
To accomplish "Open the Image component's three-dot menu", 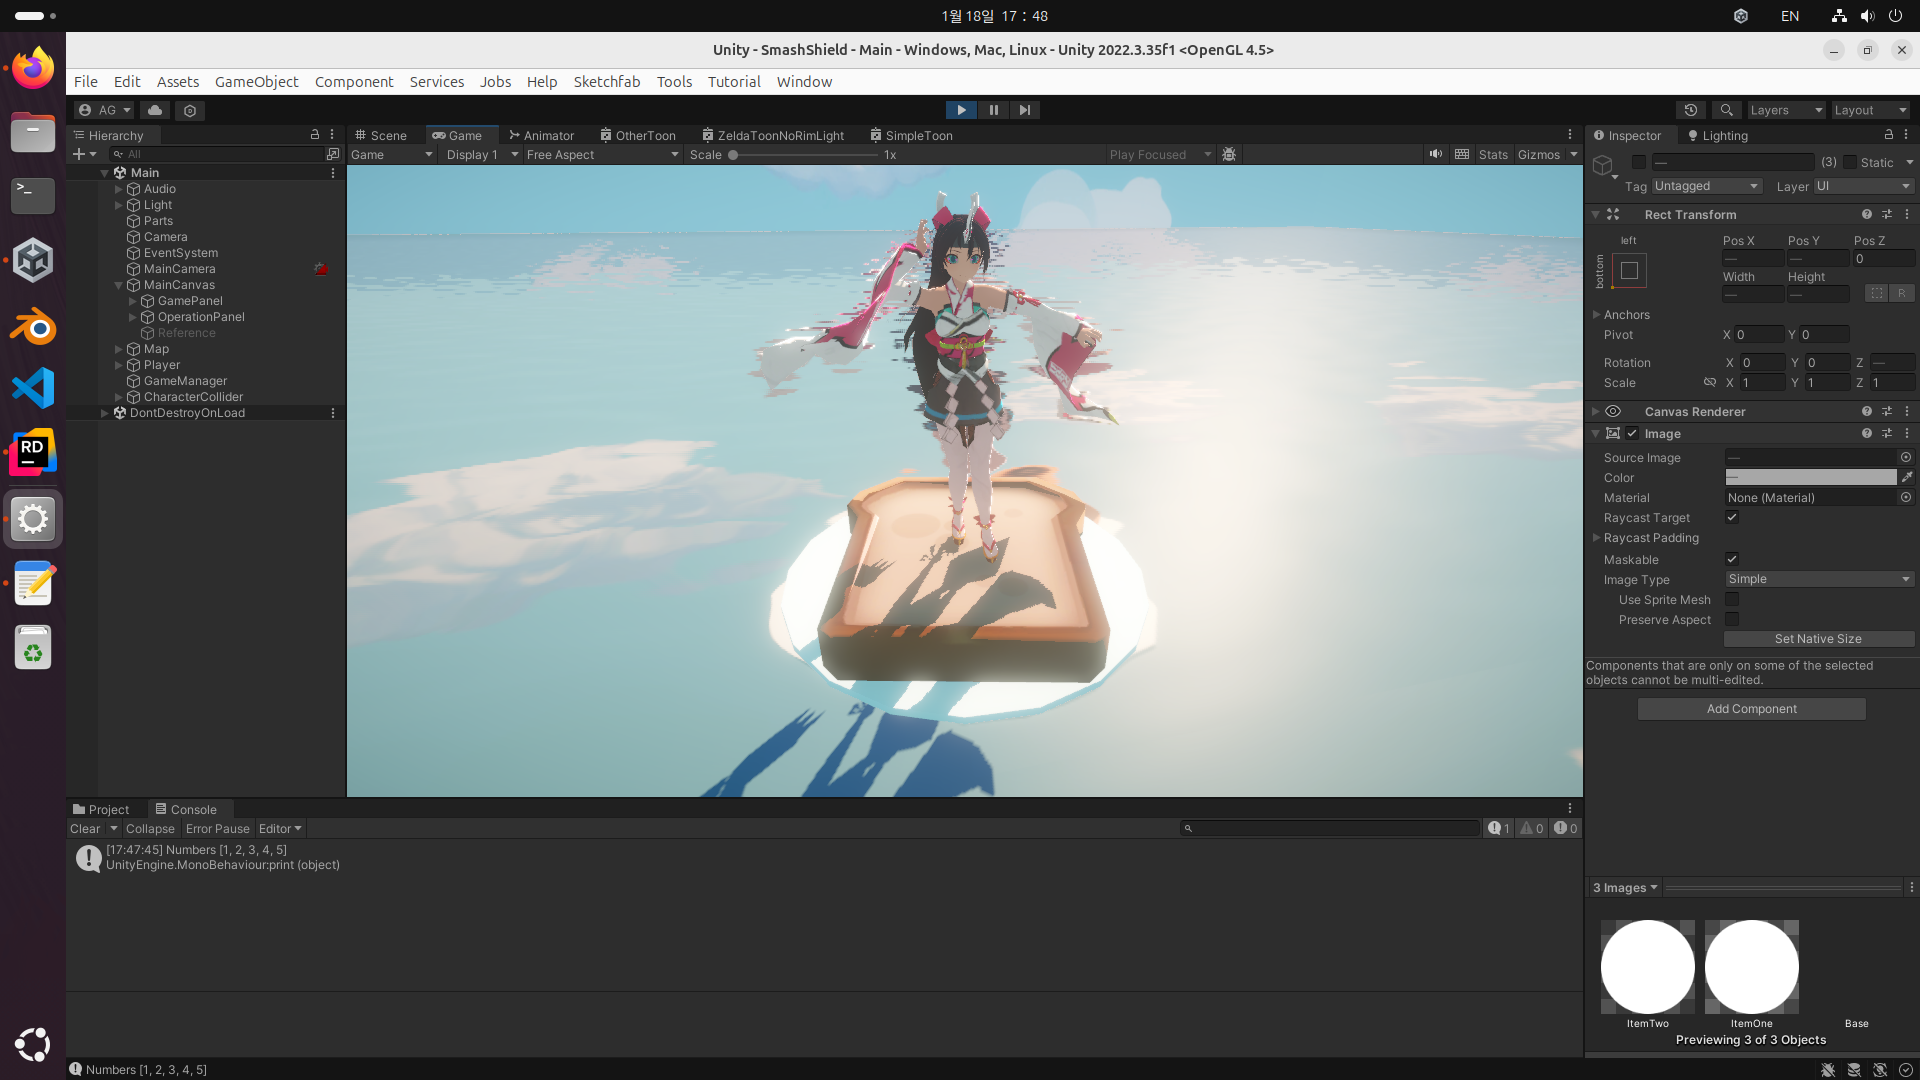I will coord(1907,433).
